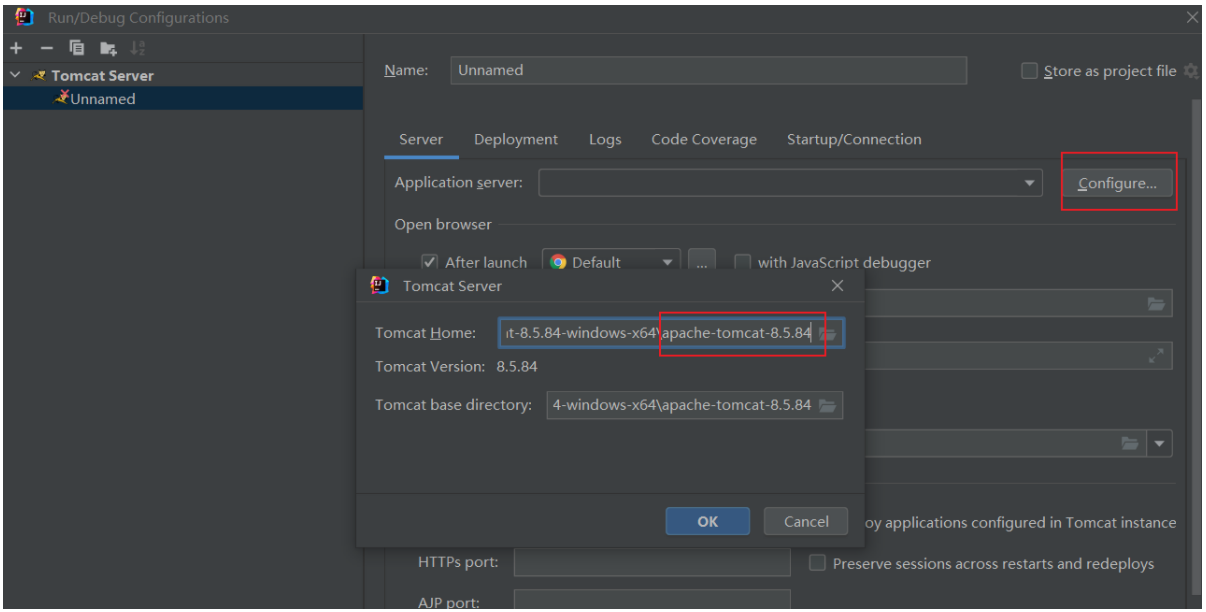Click the Tomcat Server tree item label
Viewport: 1206px width, 612px height.
point(102,75)
